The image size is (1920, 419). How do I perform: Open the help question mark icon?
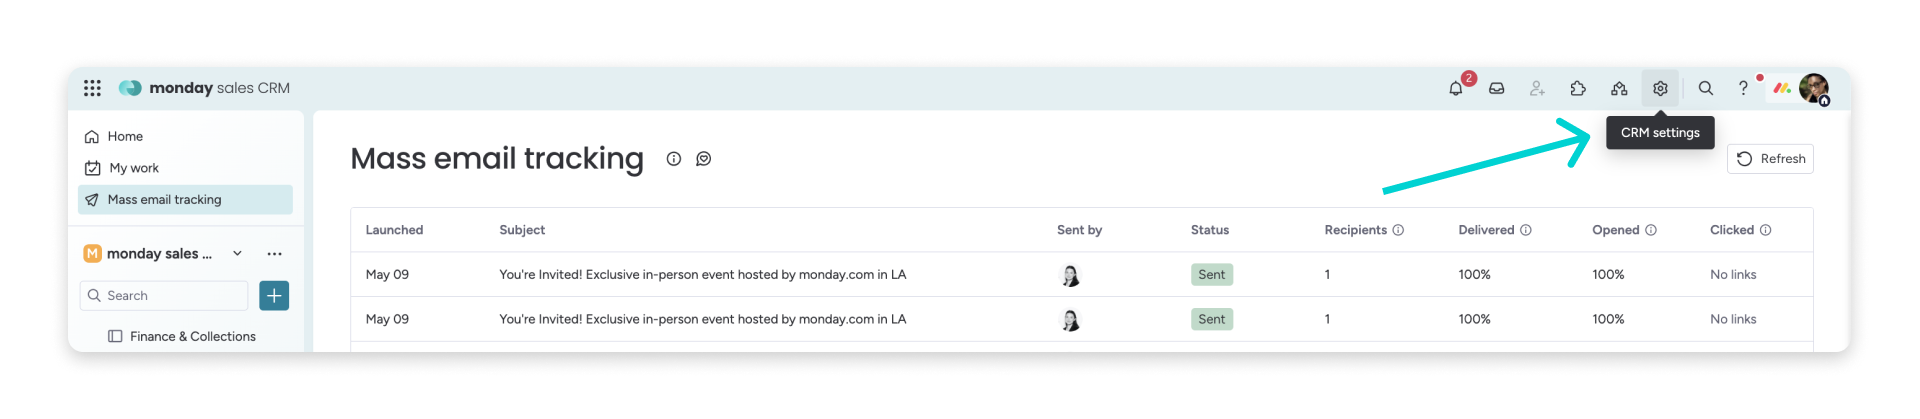pyautogui.click(x=1743, y=88)
